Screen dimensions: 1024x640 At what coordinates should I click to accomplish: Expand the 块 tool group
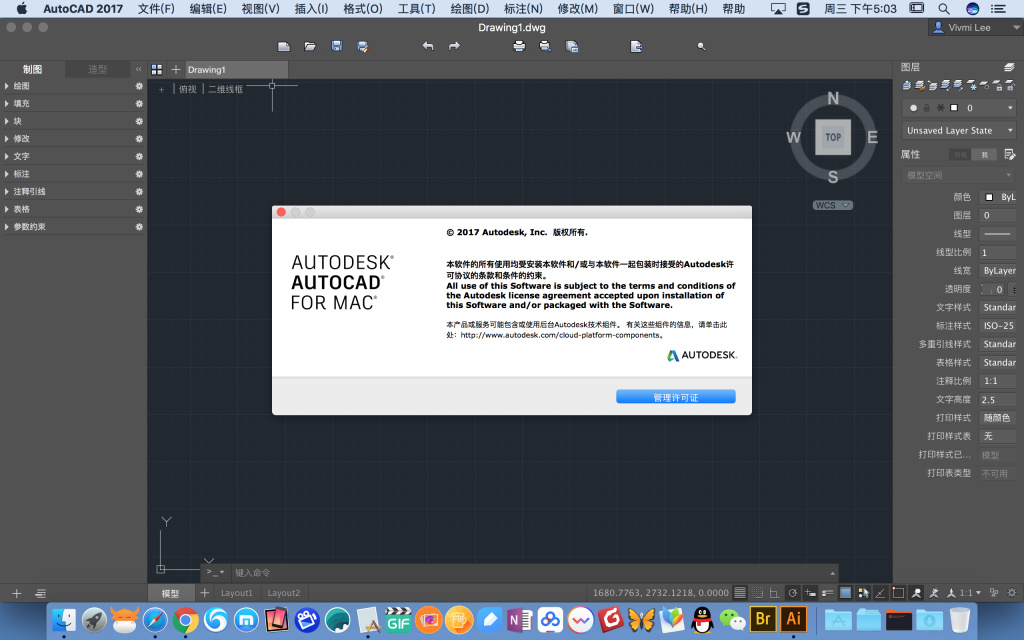(7, 121)
